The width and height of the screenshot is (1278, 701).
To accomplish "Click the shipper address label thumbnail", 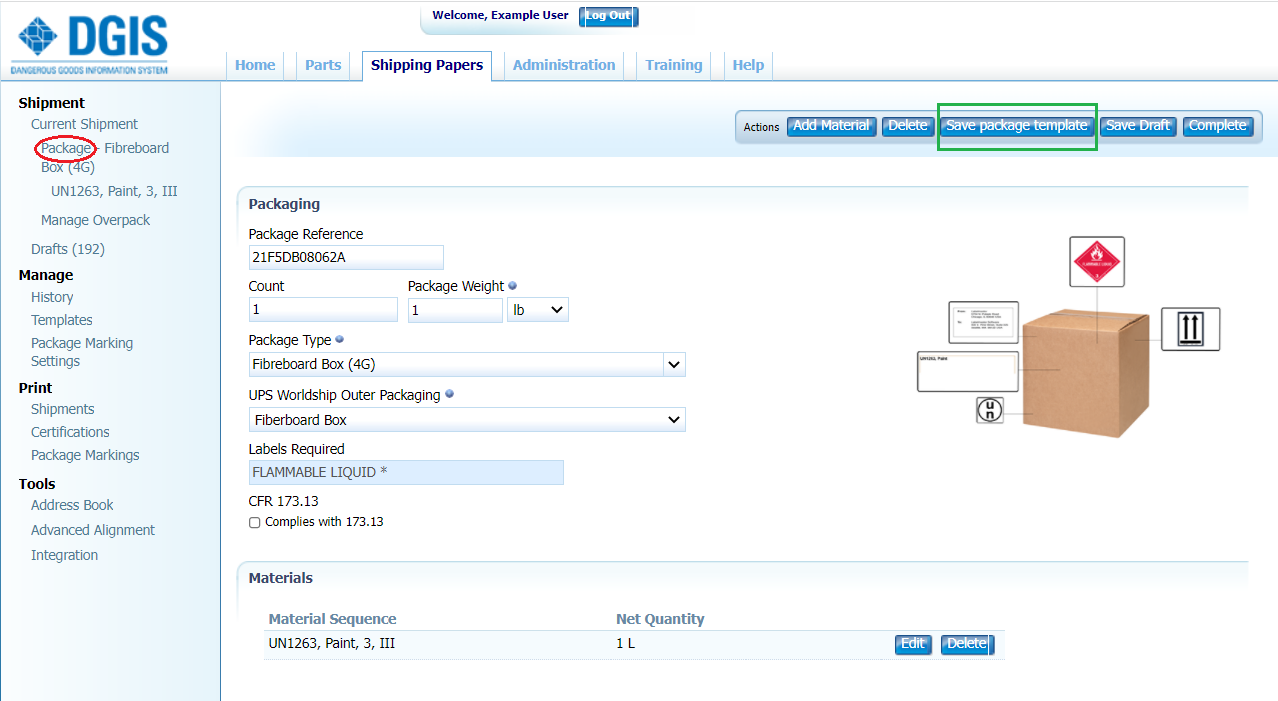I will tap(983, 321).
